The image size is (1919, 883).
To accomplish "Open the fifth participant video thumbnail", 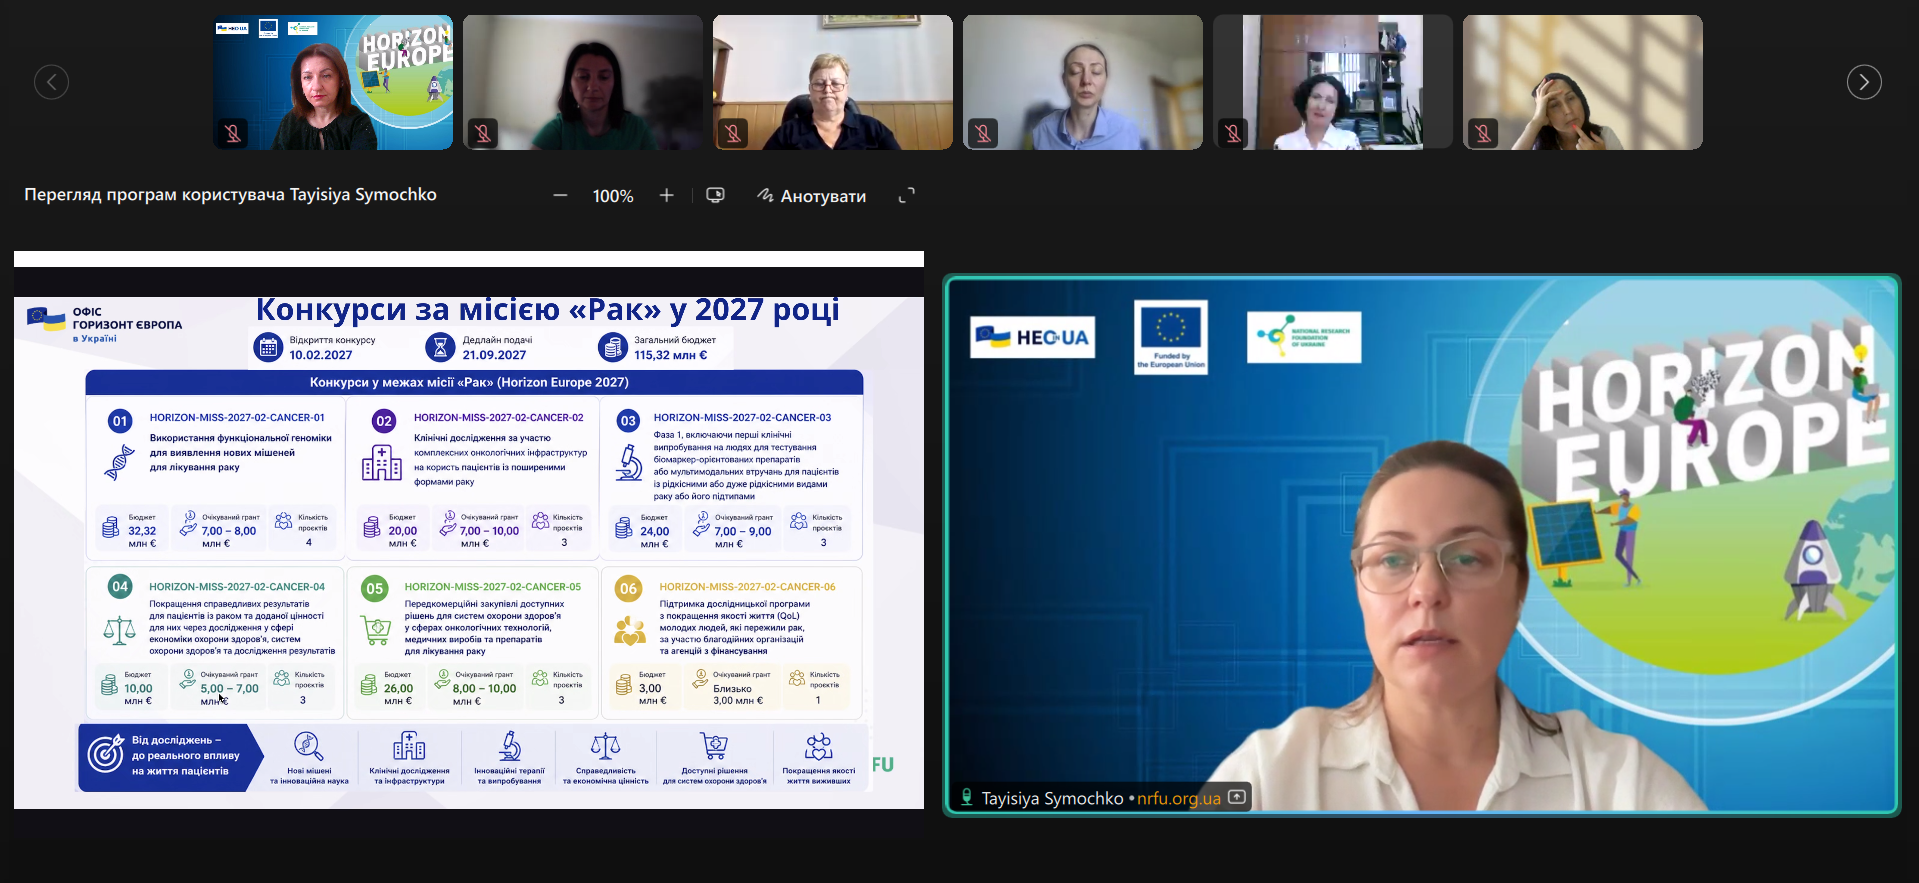I will pos(1333,82).
